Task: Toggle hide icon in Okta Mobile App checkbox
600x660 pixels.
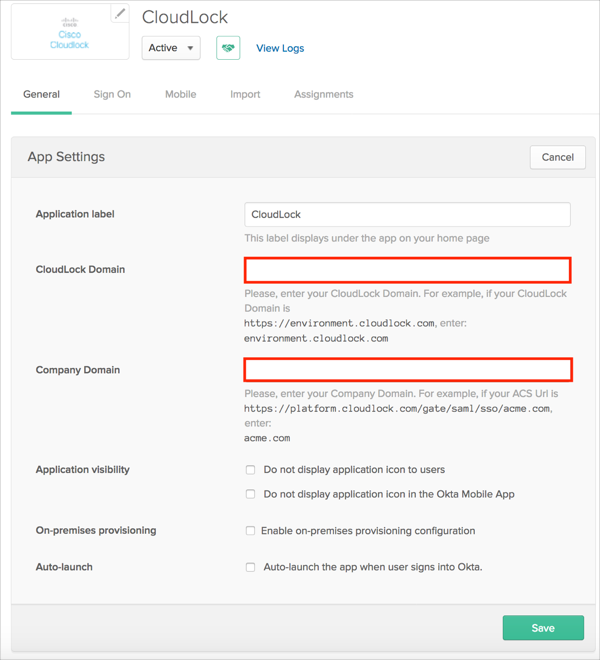Action: pos(251,494)
